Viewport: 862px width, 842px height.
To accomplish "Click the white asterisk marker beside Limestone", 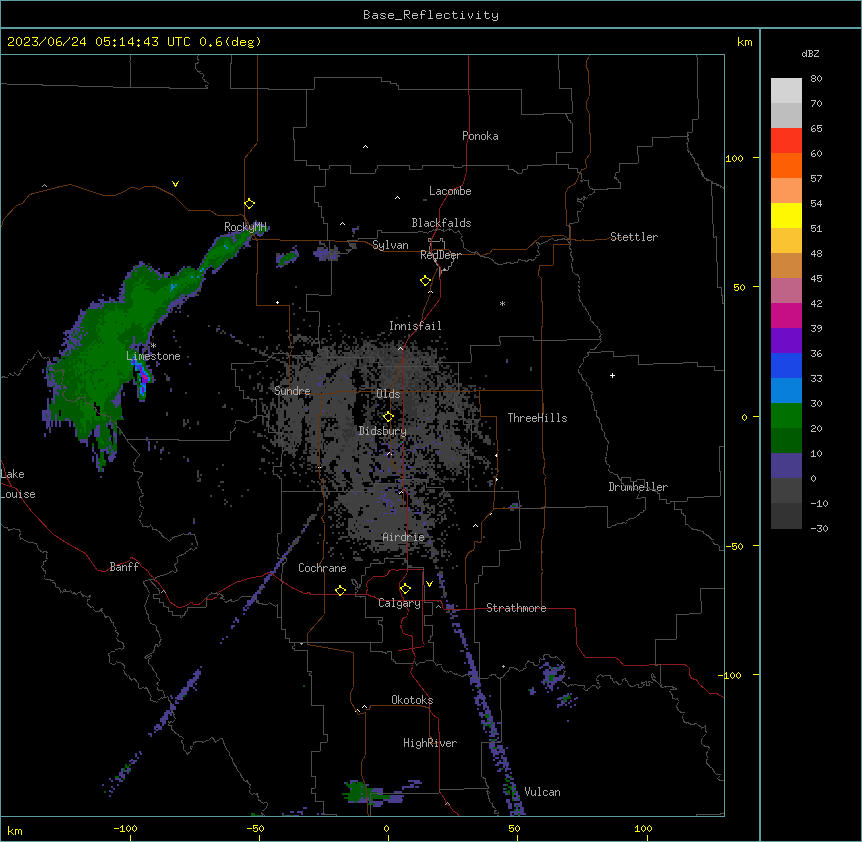I will coord(154,346).
